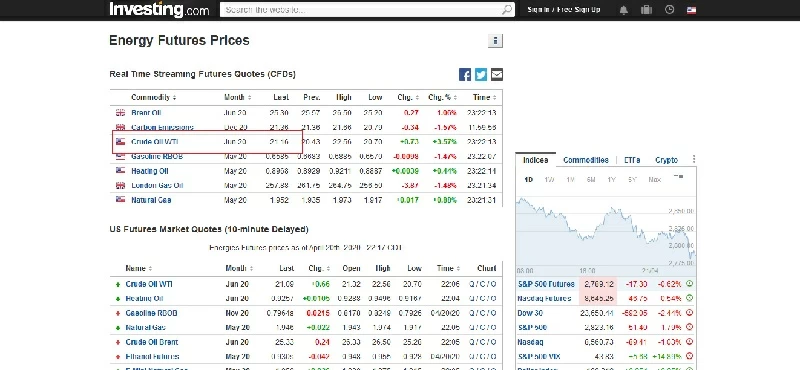Sort the table by the Commodity column
Image resolution: width=800 pixels, height=370 pixels.
tap(154, 97)
